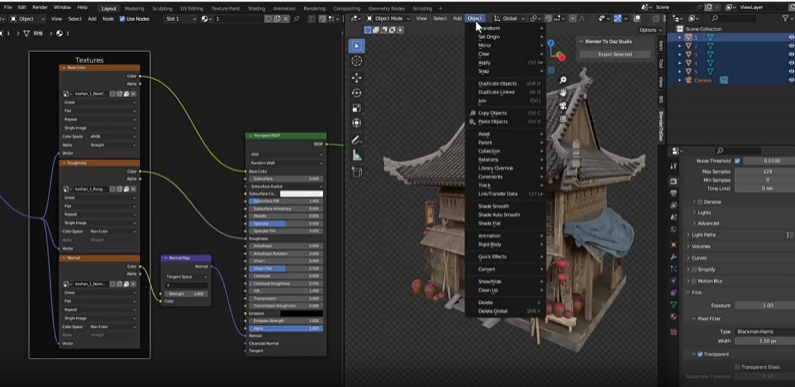Select the Add Cube tool

[x=356, y=172]
